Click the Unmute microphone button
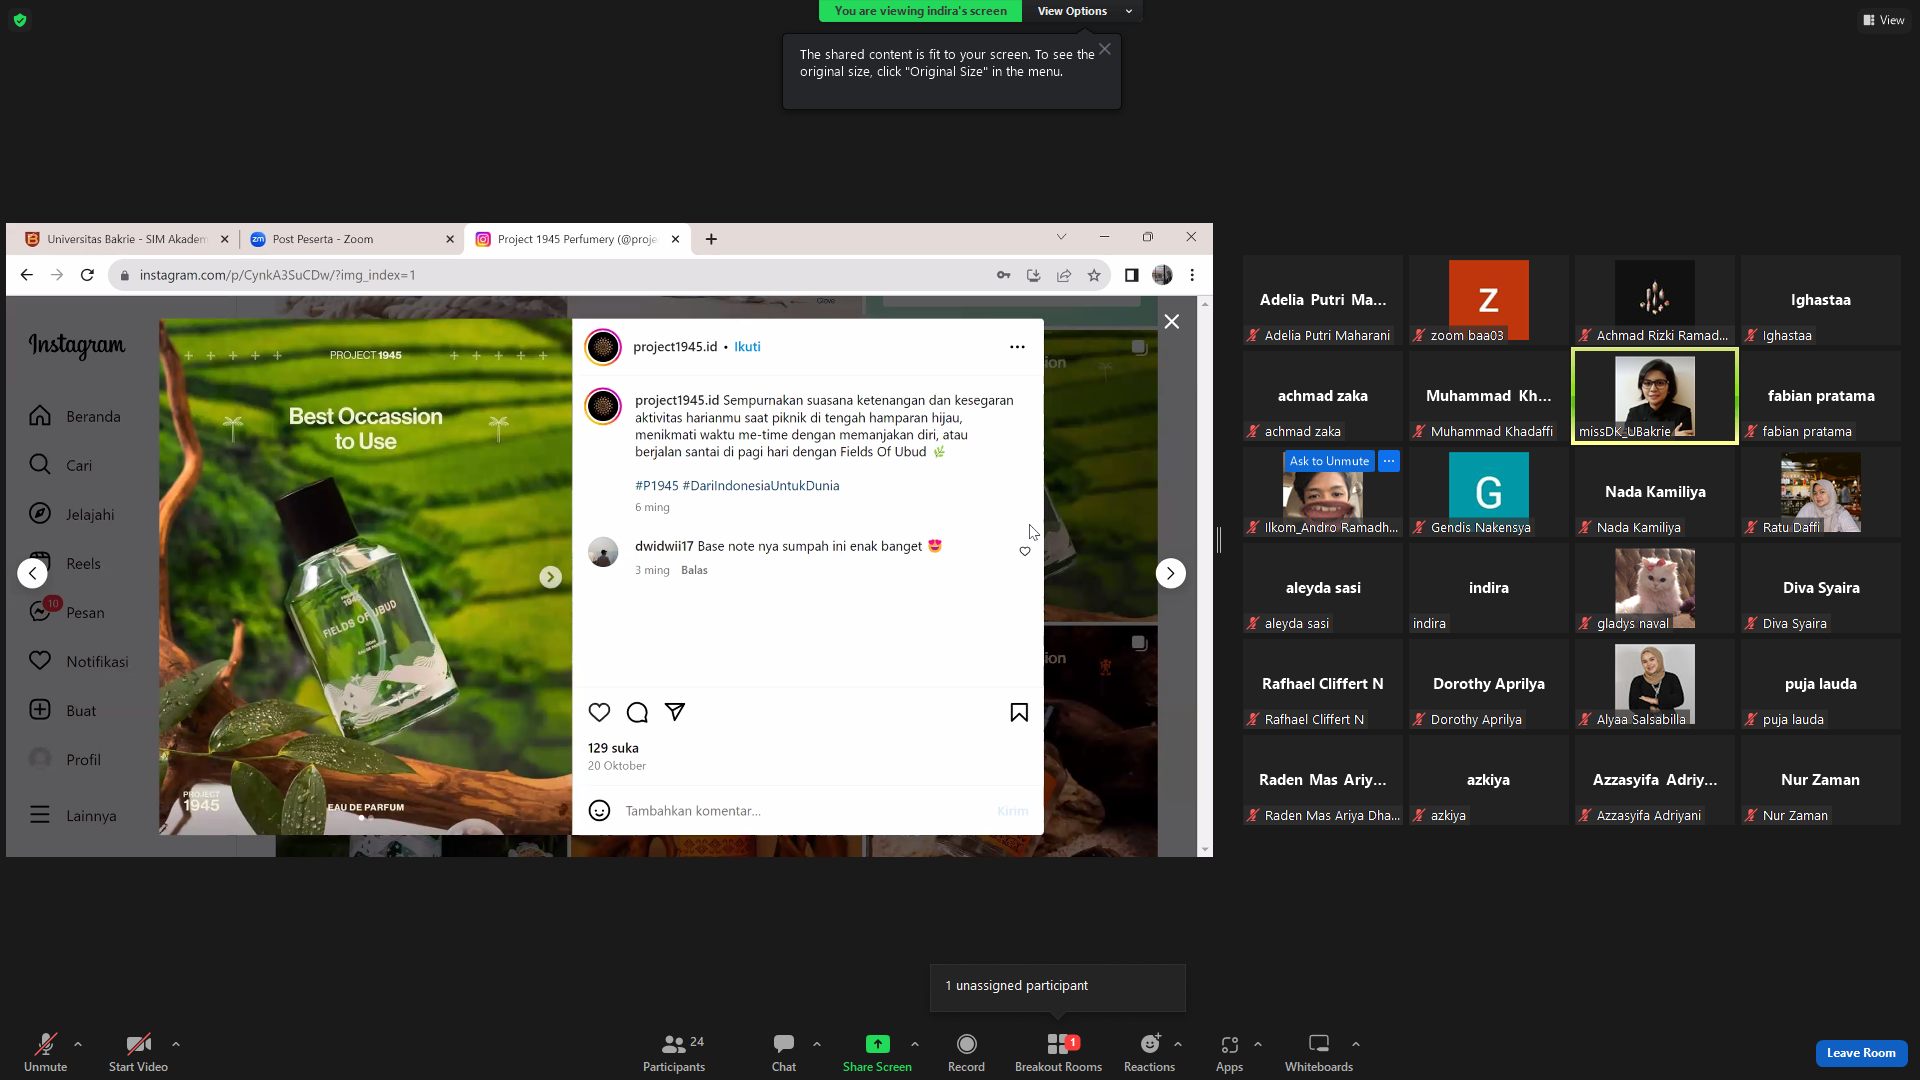The width and height of the screenshot is (1920, 1080). click(x=45, y=1052)
